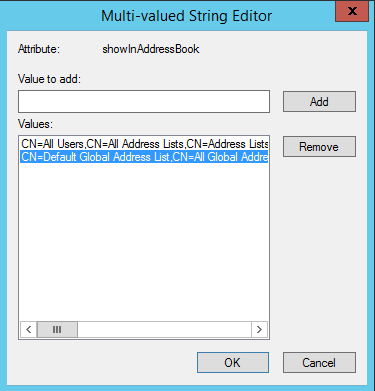This screenshot has width=375, height=391.
Task: Dismiss the dialog with Cancel
Action: (x=319, y=362)
